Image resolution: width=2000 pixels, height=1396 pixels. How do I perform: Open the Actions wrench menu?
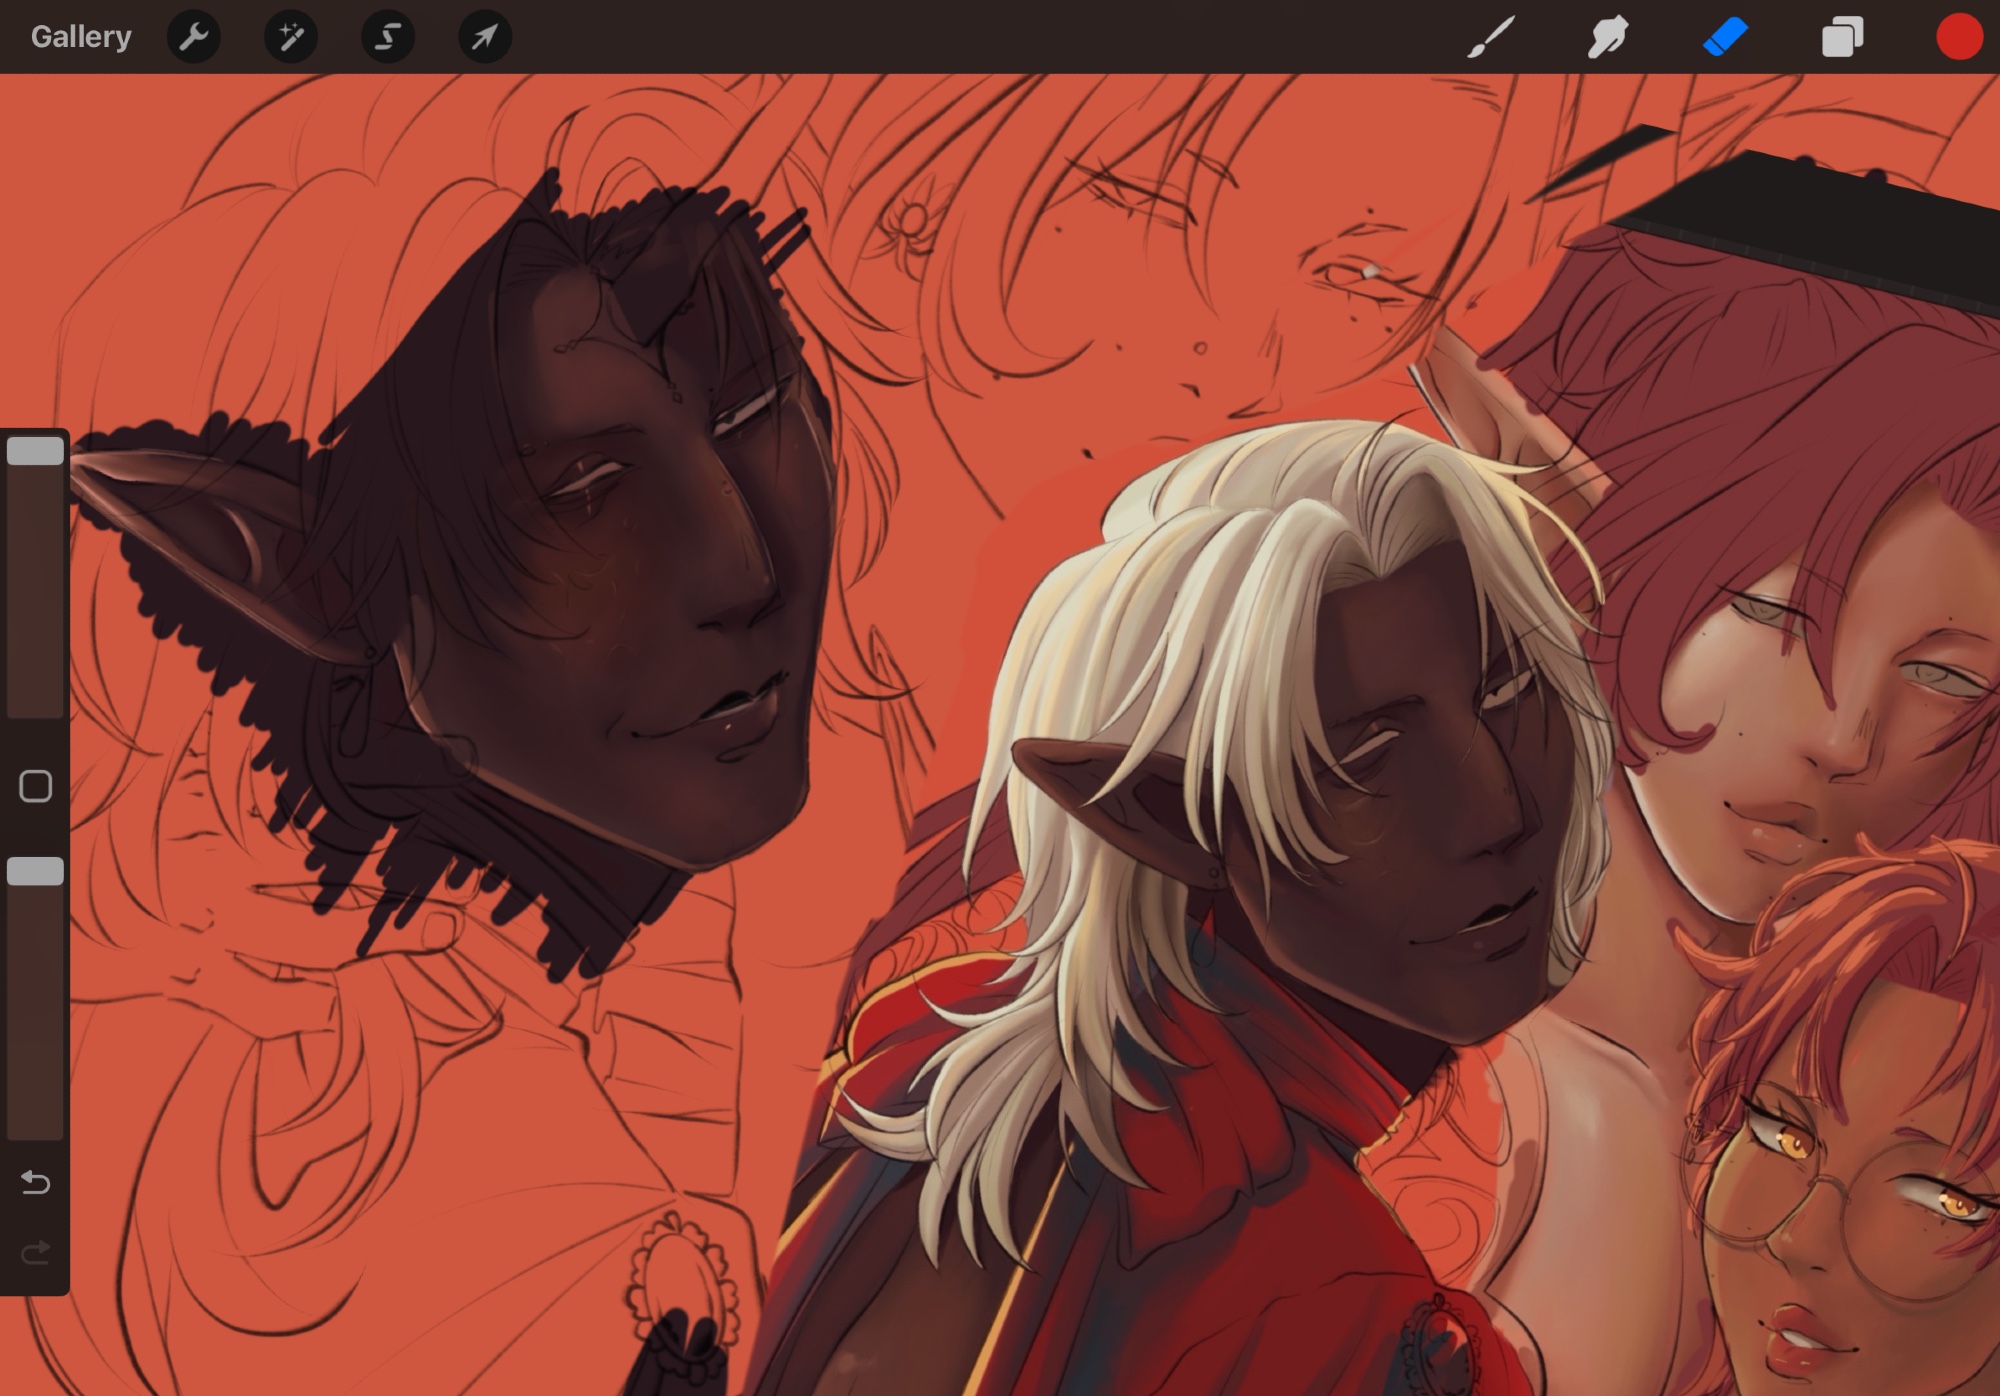click(193, 37)
